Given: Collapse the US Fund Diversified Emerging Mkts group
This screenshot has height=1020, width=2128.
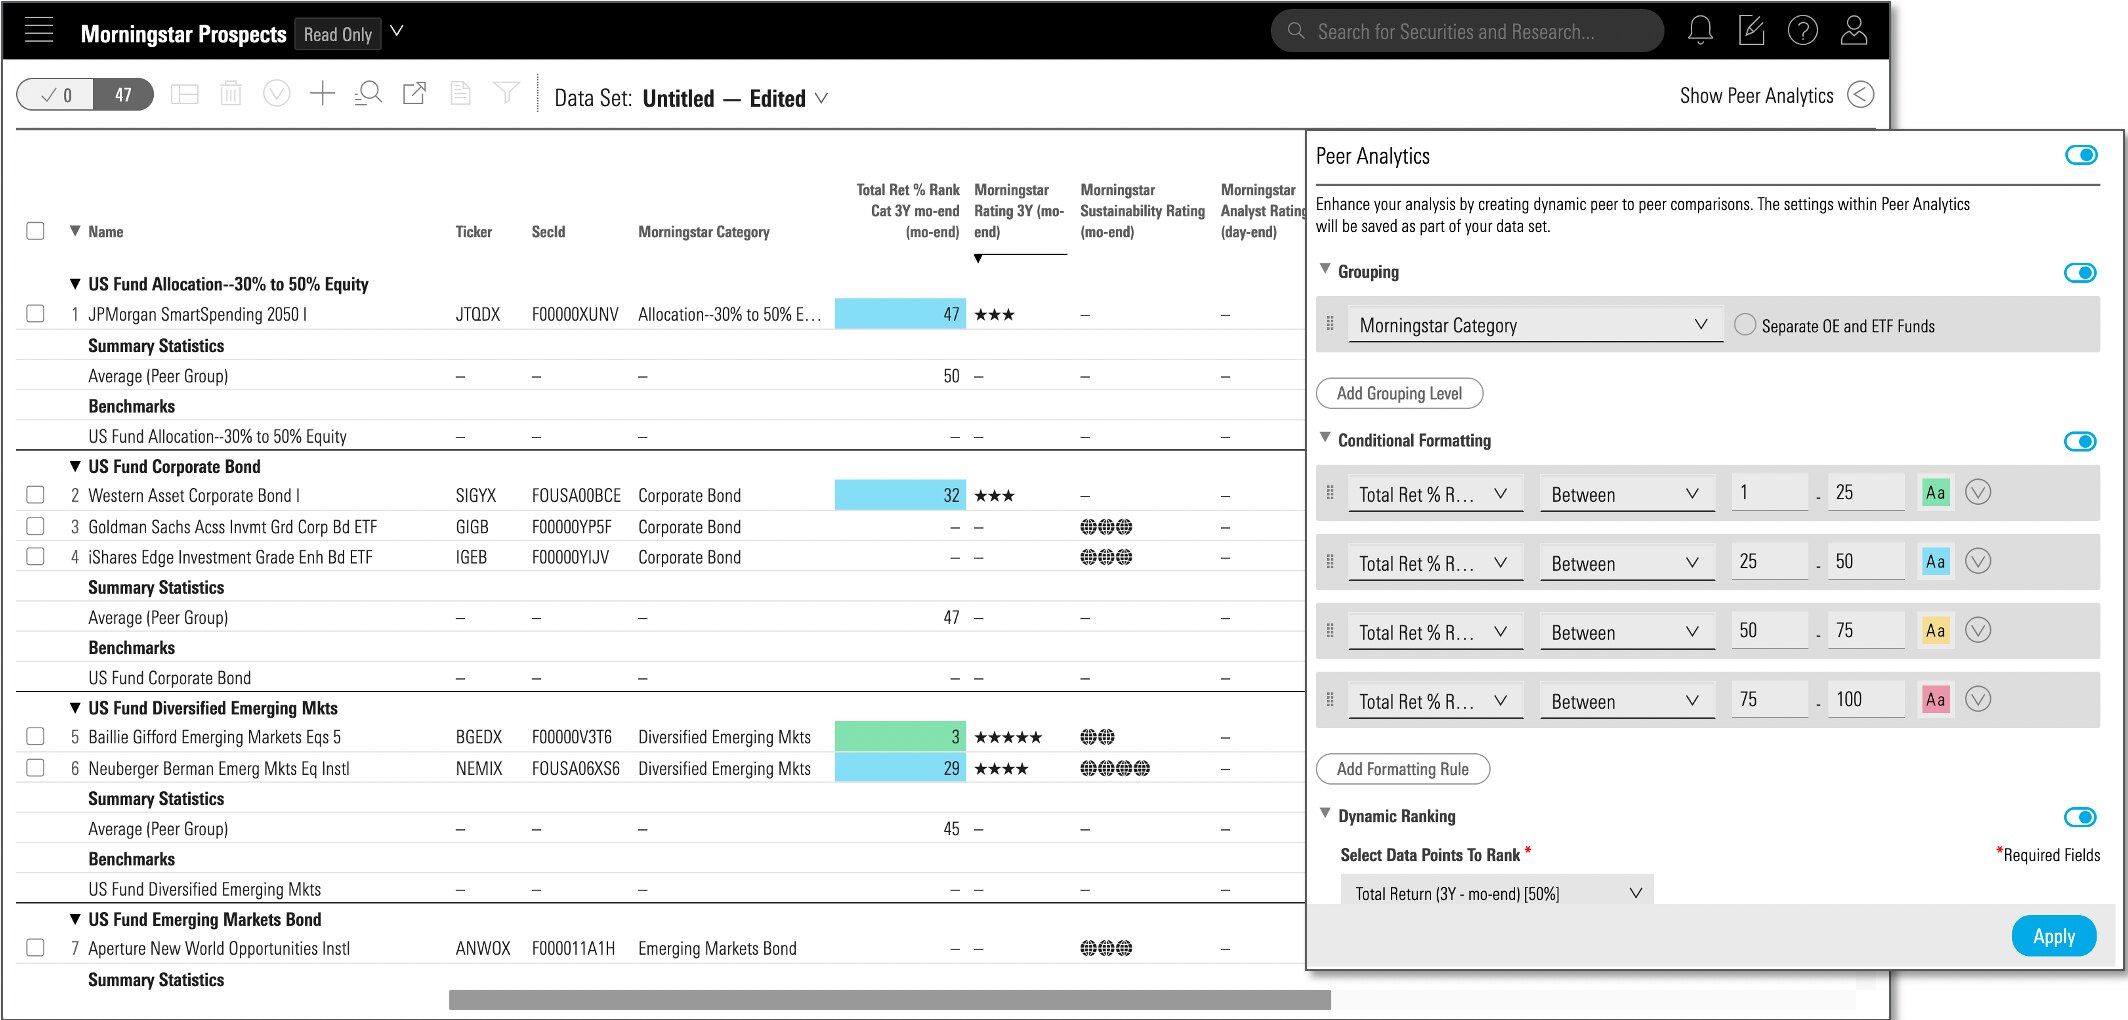Looking at the screenshot, I should (75, 708).
